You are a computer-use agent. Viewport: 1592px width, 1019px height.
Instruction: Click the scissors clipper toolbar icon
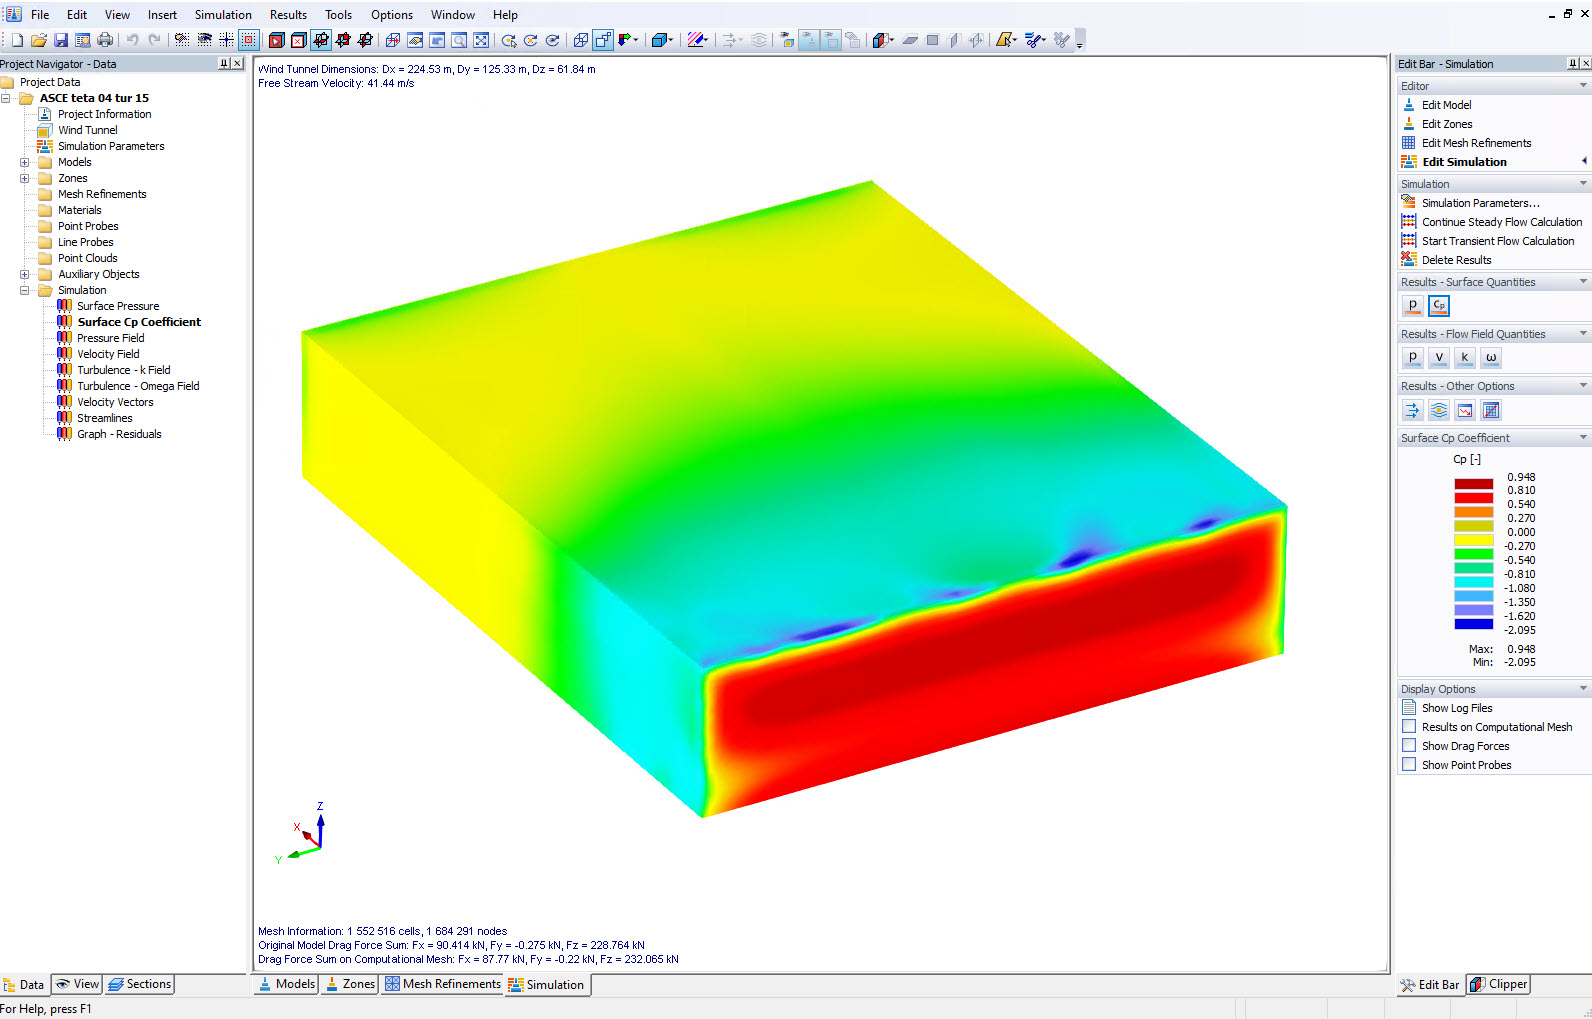1035,40
